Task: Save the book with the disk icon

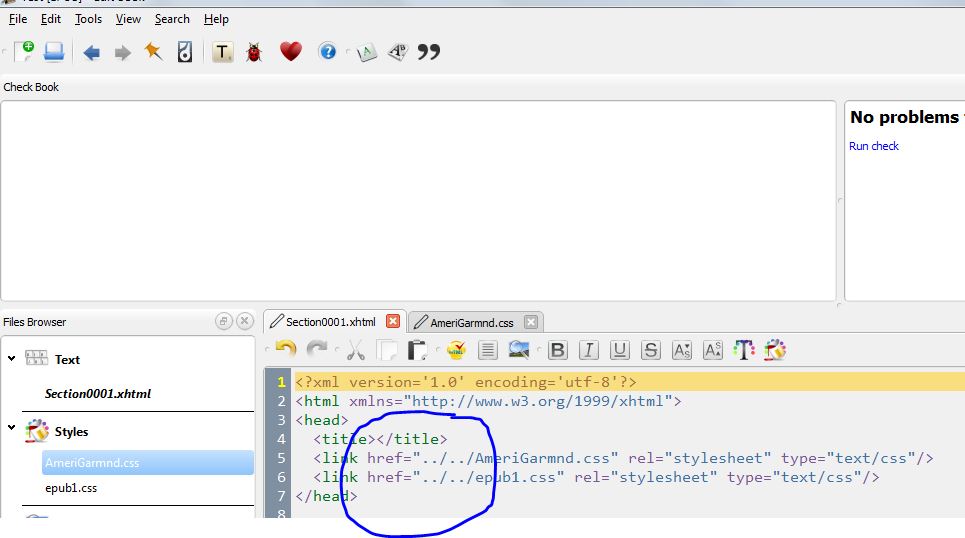Action: pyautogui.click(x=54, y=52)
